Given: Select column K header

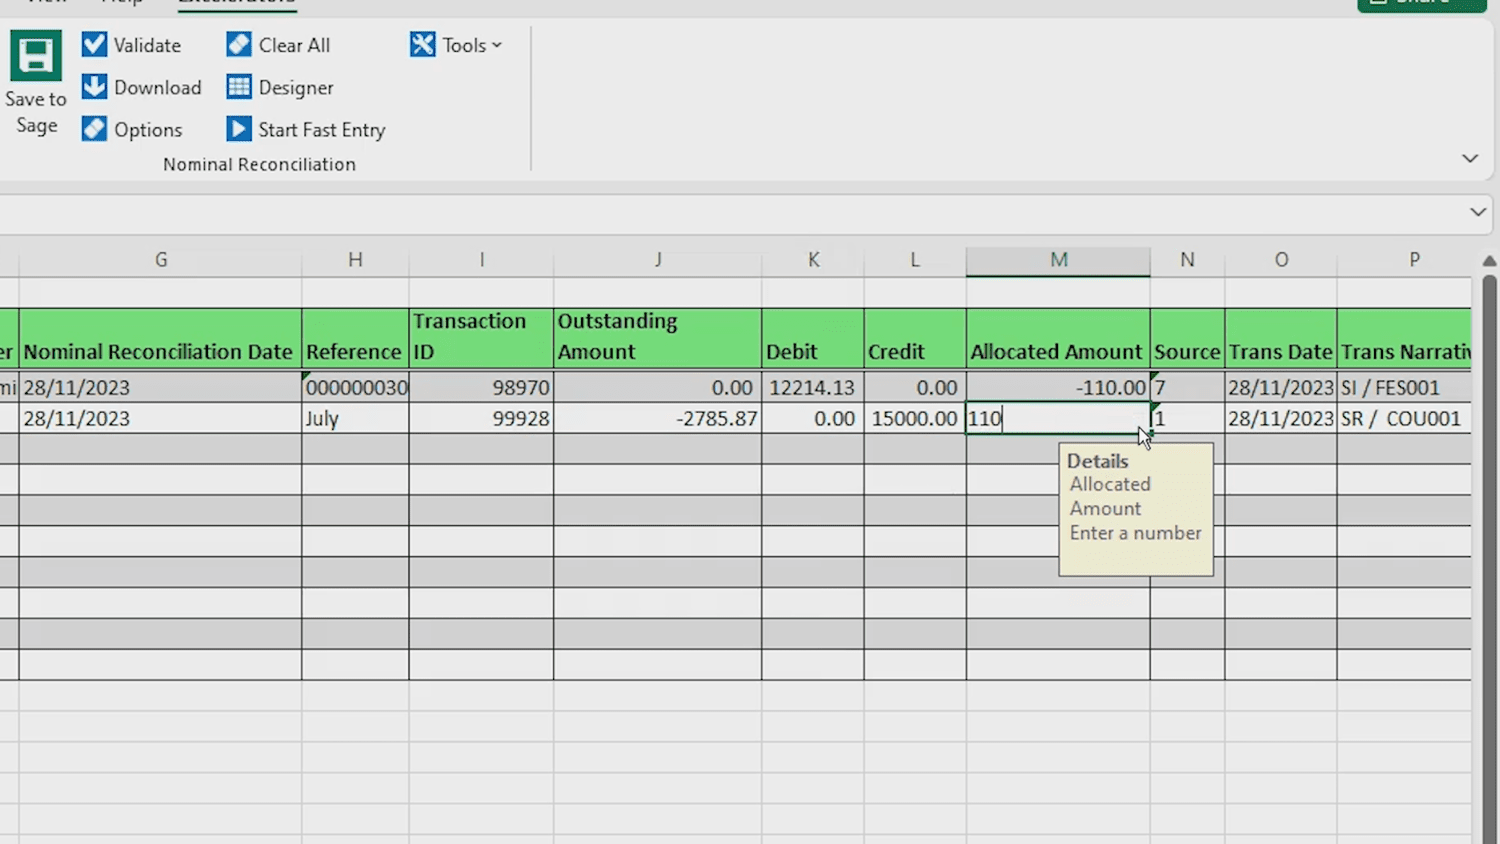Looking at the screenshot, I should [813, 260].
